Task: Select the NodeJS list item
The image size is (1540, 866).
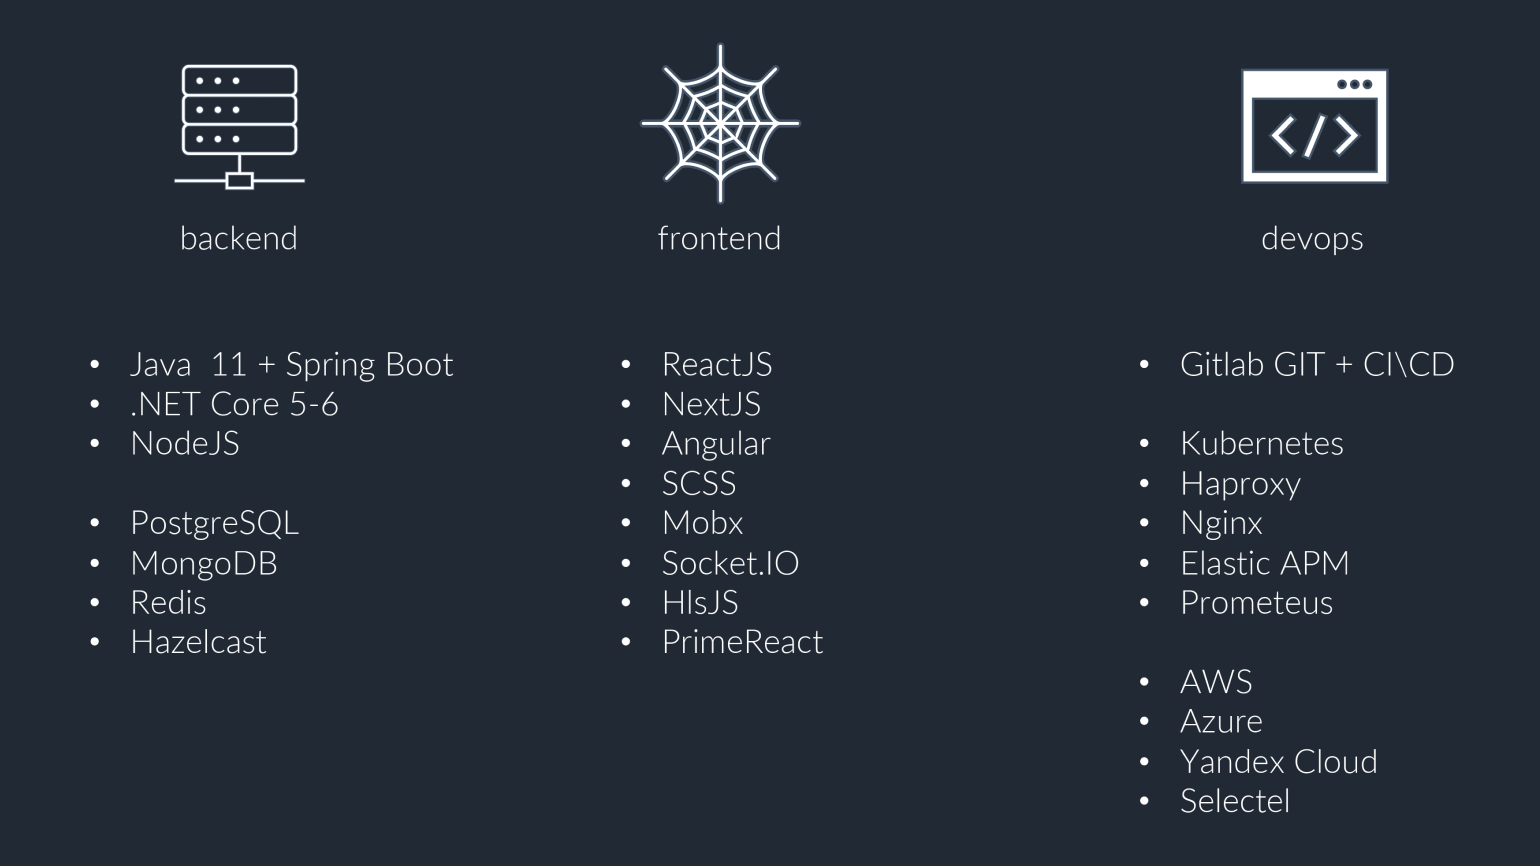Action: (x=185, y=443)
